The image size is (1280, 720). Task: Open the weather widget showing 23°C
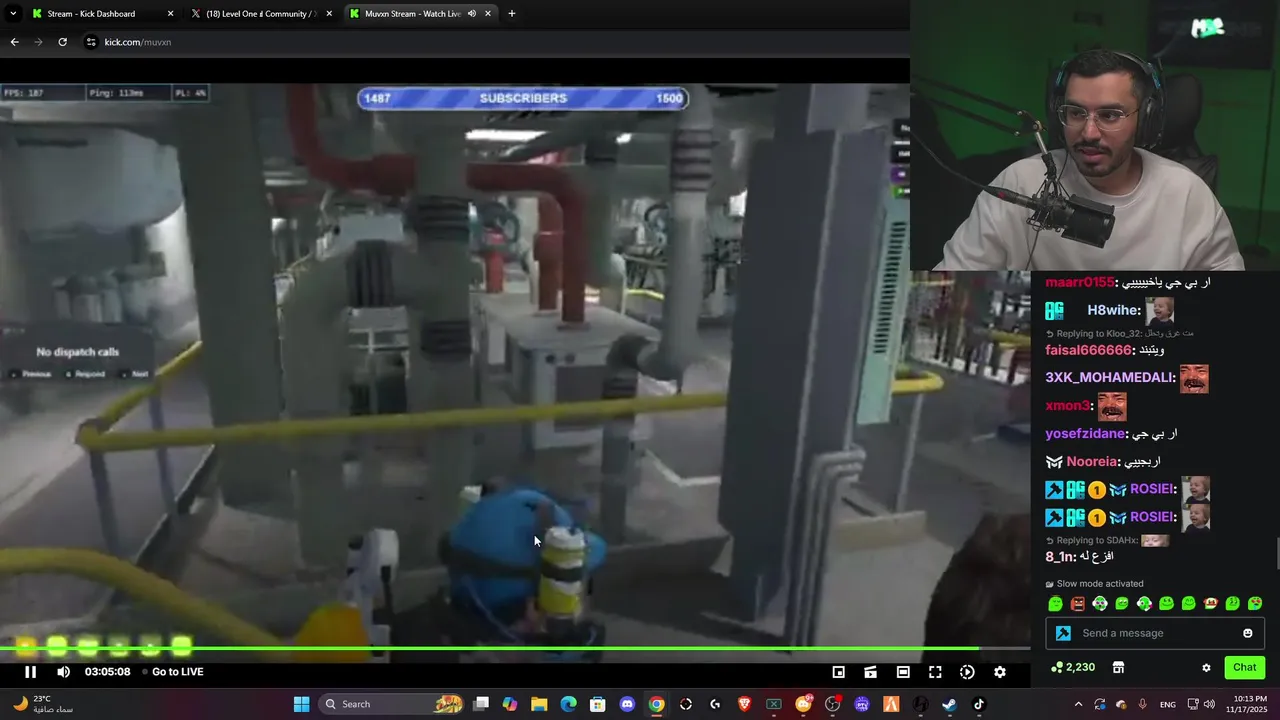click(x=45, y=704)
